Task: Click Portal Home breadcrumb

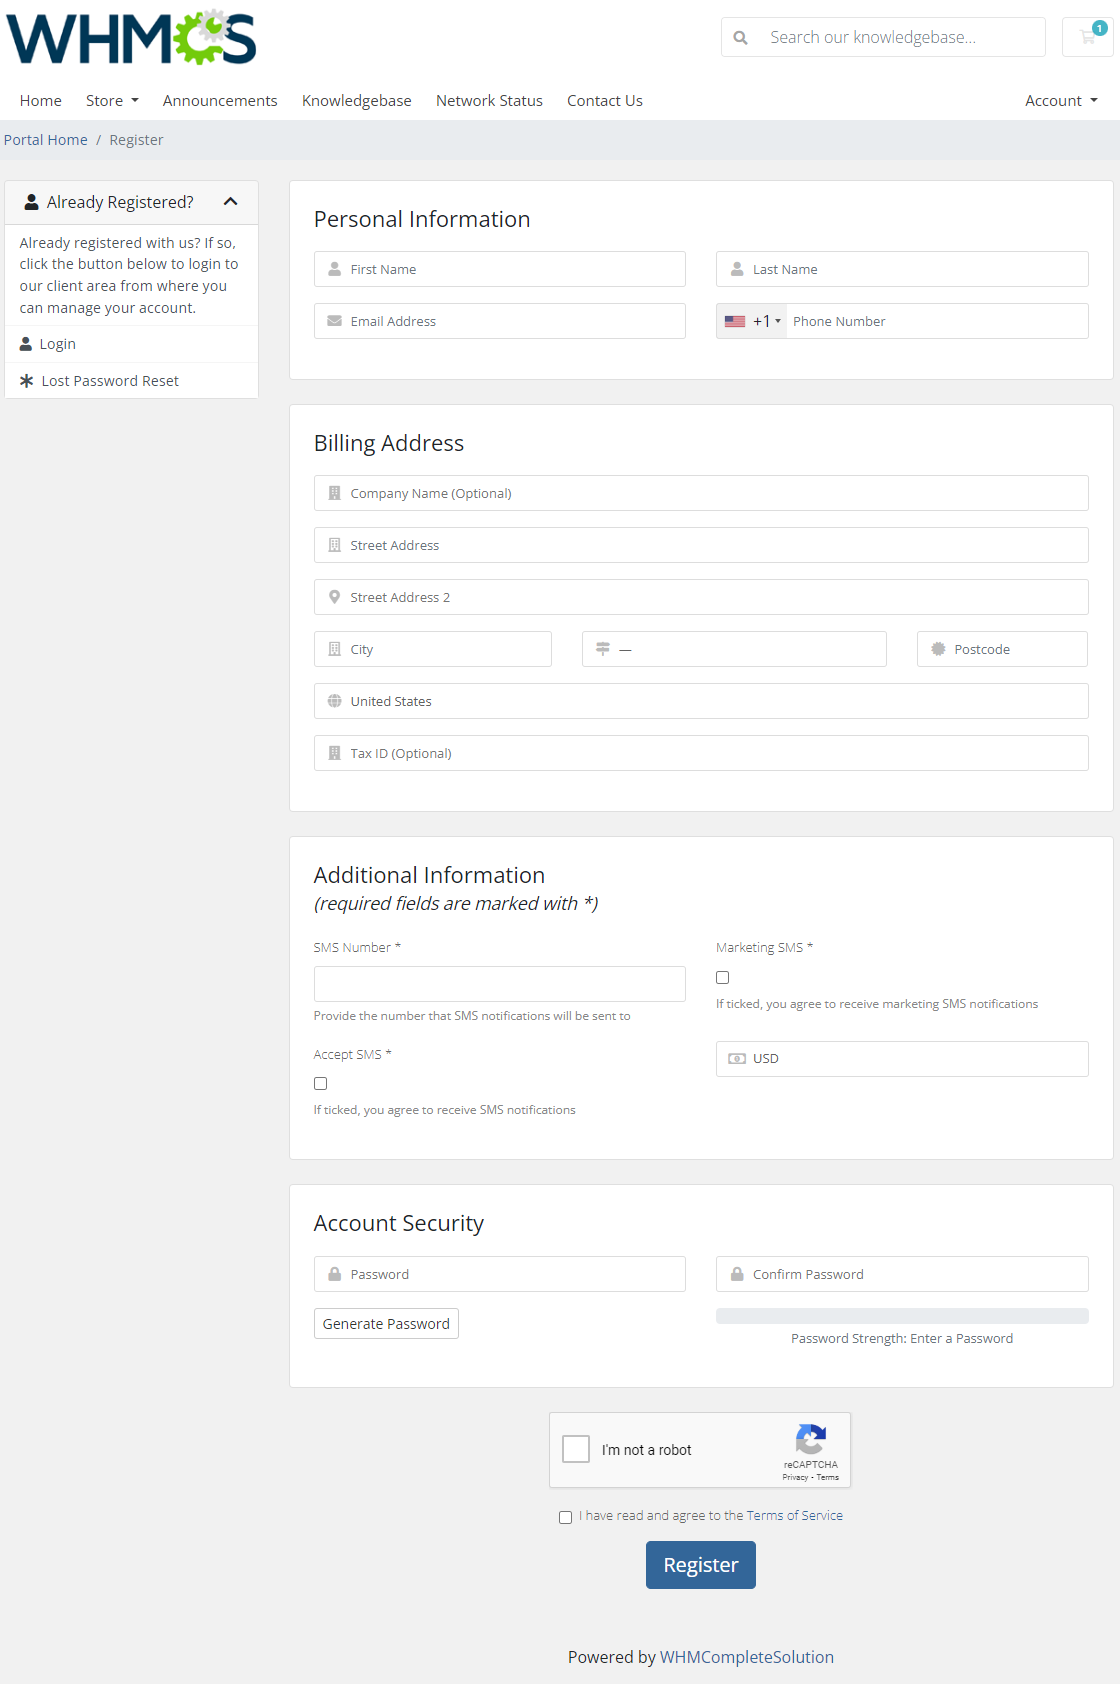Action: (46, 140)
